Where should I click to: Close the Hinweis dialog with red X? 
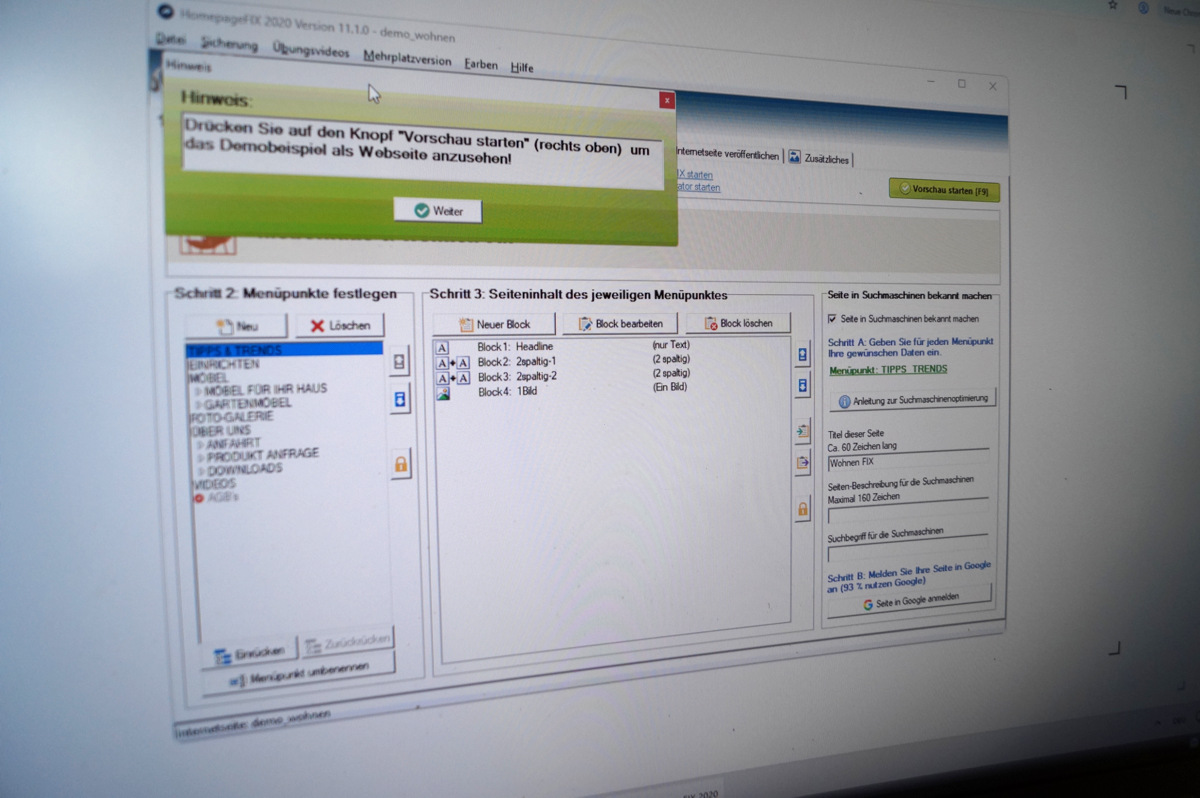(x=667, y=101)
